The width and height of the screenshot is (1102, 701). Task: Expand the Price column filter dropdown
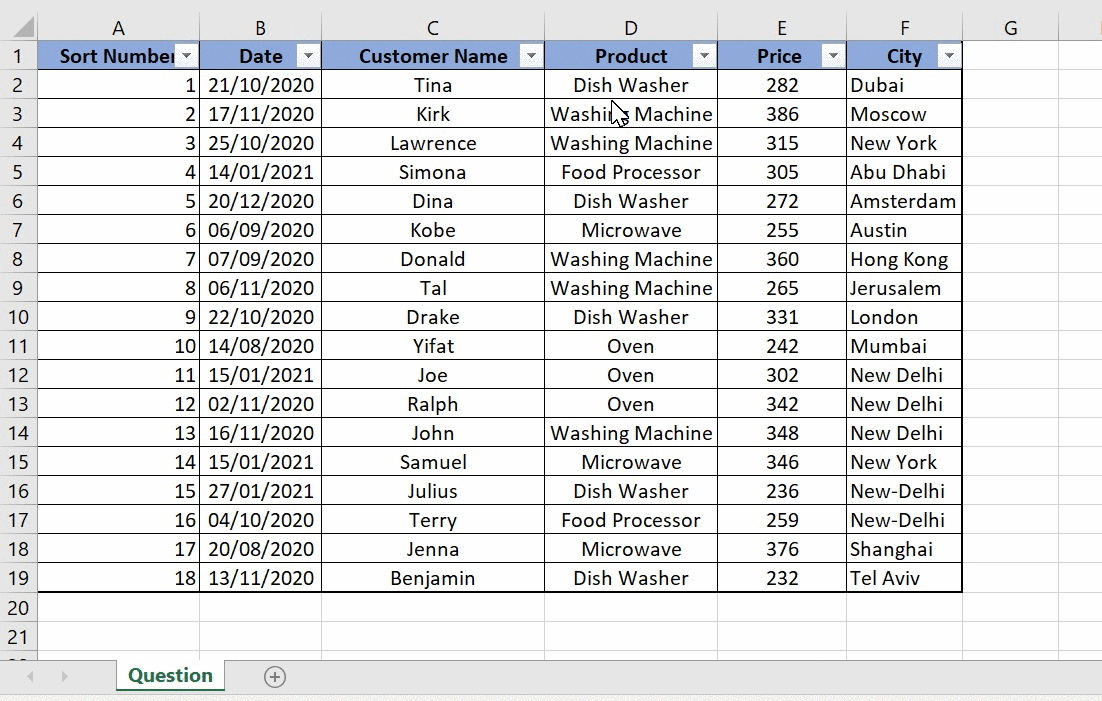pyautogui.click(x=833, y=56)
